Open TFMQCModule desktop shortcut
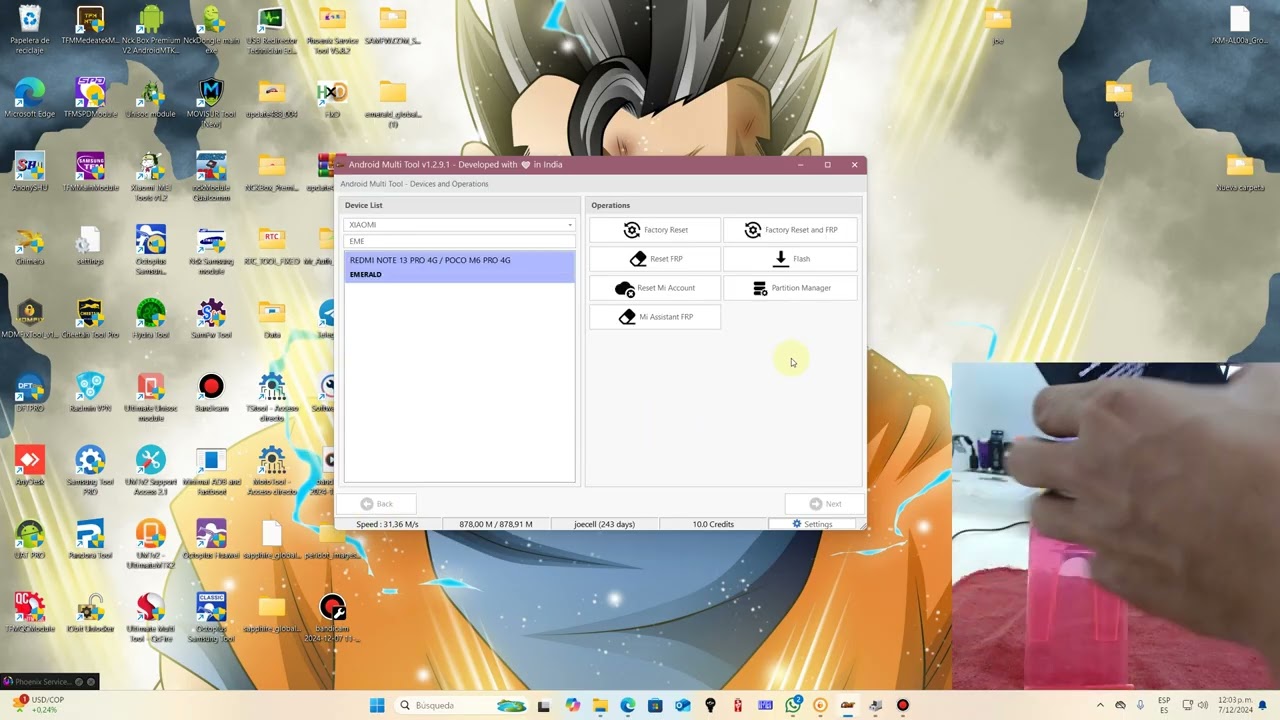This screenshot has width=1280, height=720. pyautogui.click(x=30, y=613)
